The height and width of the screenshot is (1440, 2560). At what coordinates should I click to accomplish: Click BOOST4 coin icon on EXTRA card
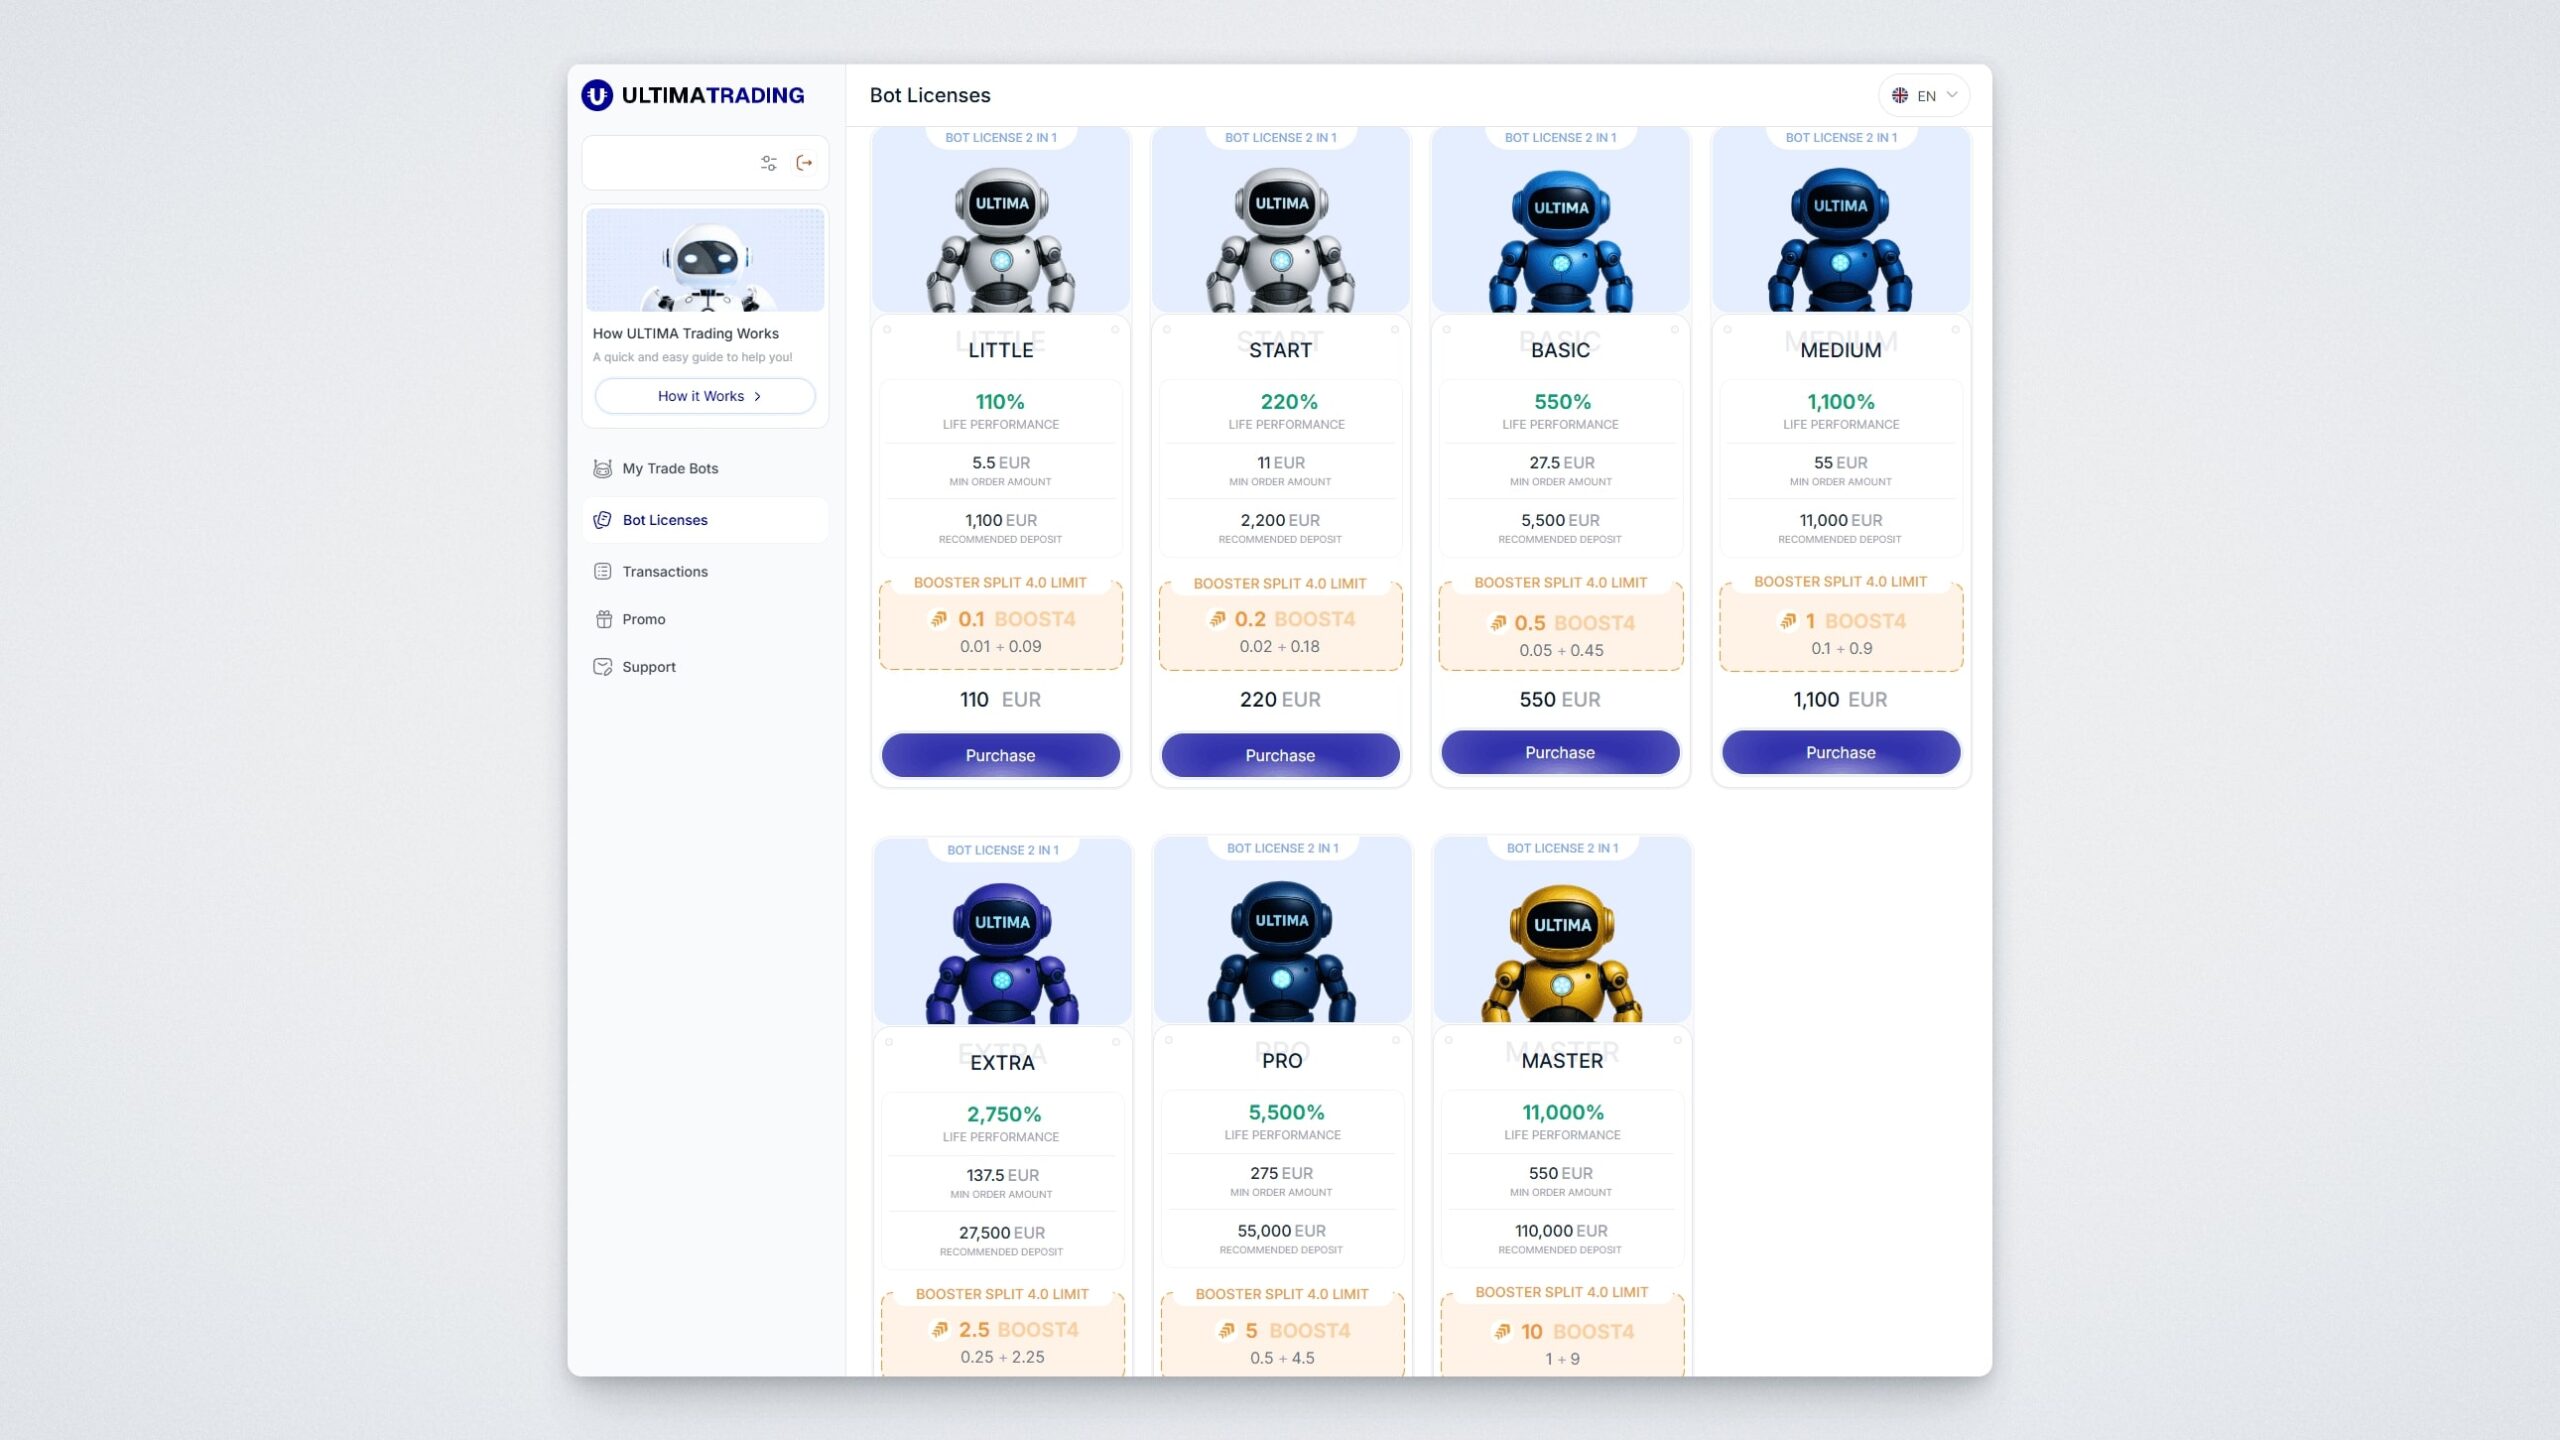pyautogui.click(x=939, y=1329)
